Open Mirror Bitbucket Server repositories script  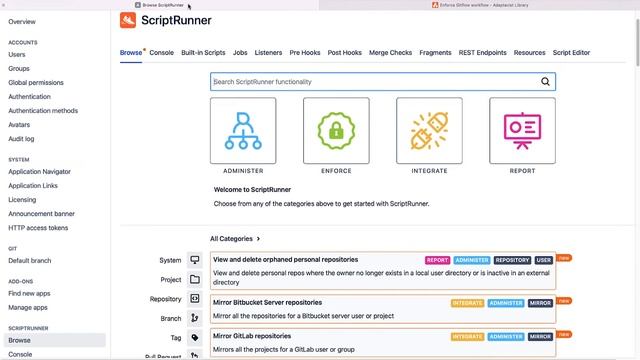click(x=267, y=302)
